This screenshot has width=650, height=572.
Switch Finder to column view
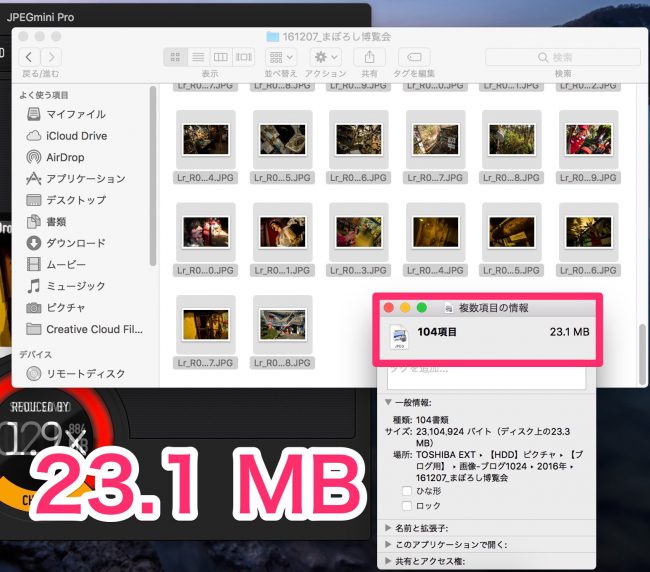click(x=221, y=57)
